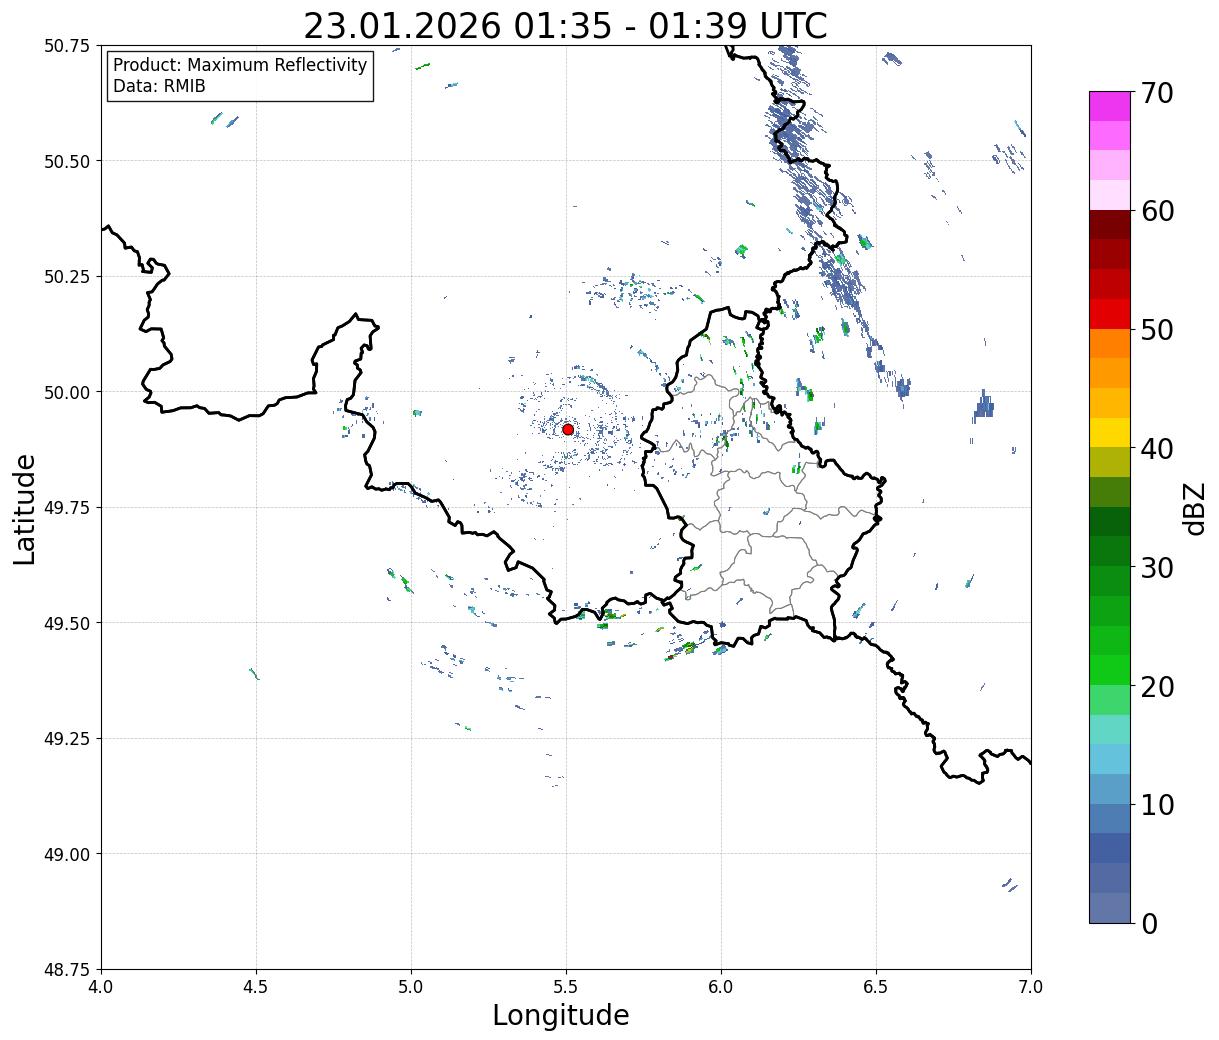This screenshot has height=1040, width=1219.
Task: Click the 5.5 longitude tick label
Action: tap(565, 987)
